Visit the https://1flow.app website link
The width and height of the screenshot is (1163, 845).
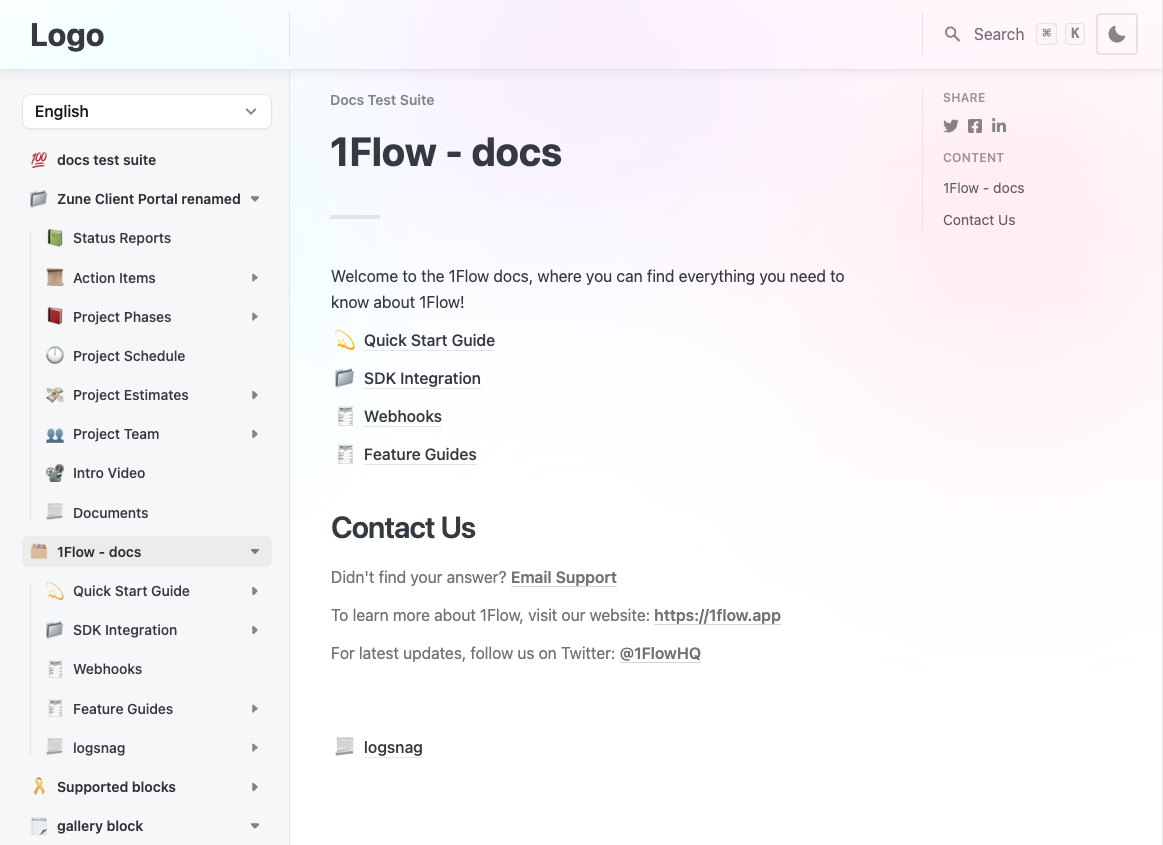pyautogui.click(x=717, y=615)
